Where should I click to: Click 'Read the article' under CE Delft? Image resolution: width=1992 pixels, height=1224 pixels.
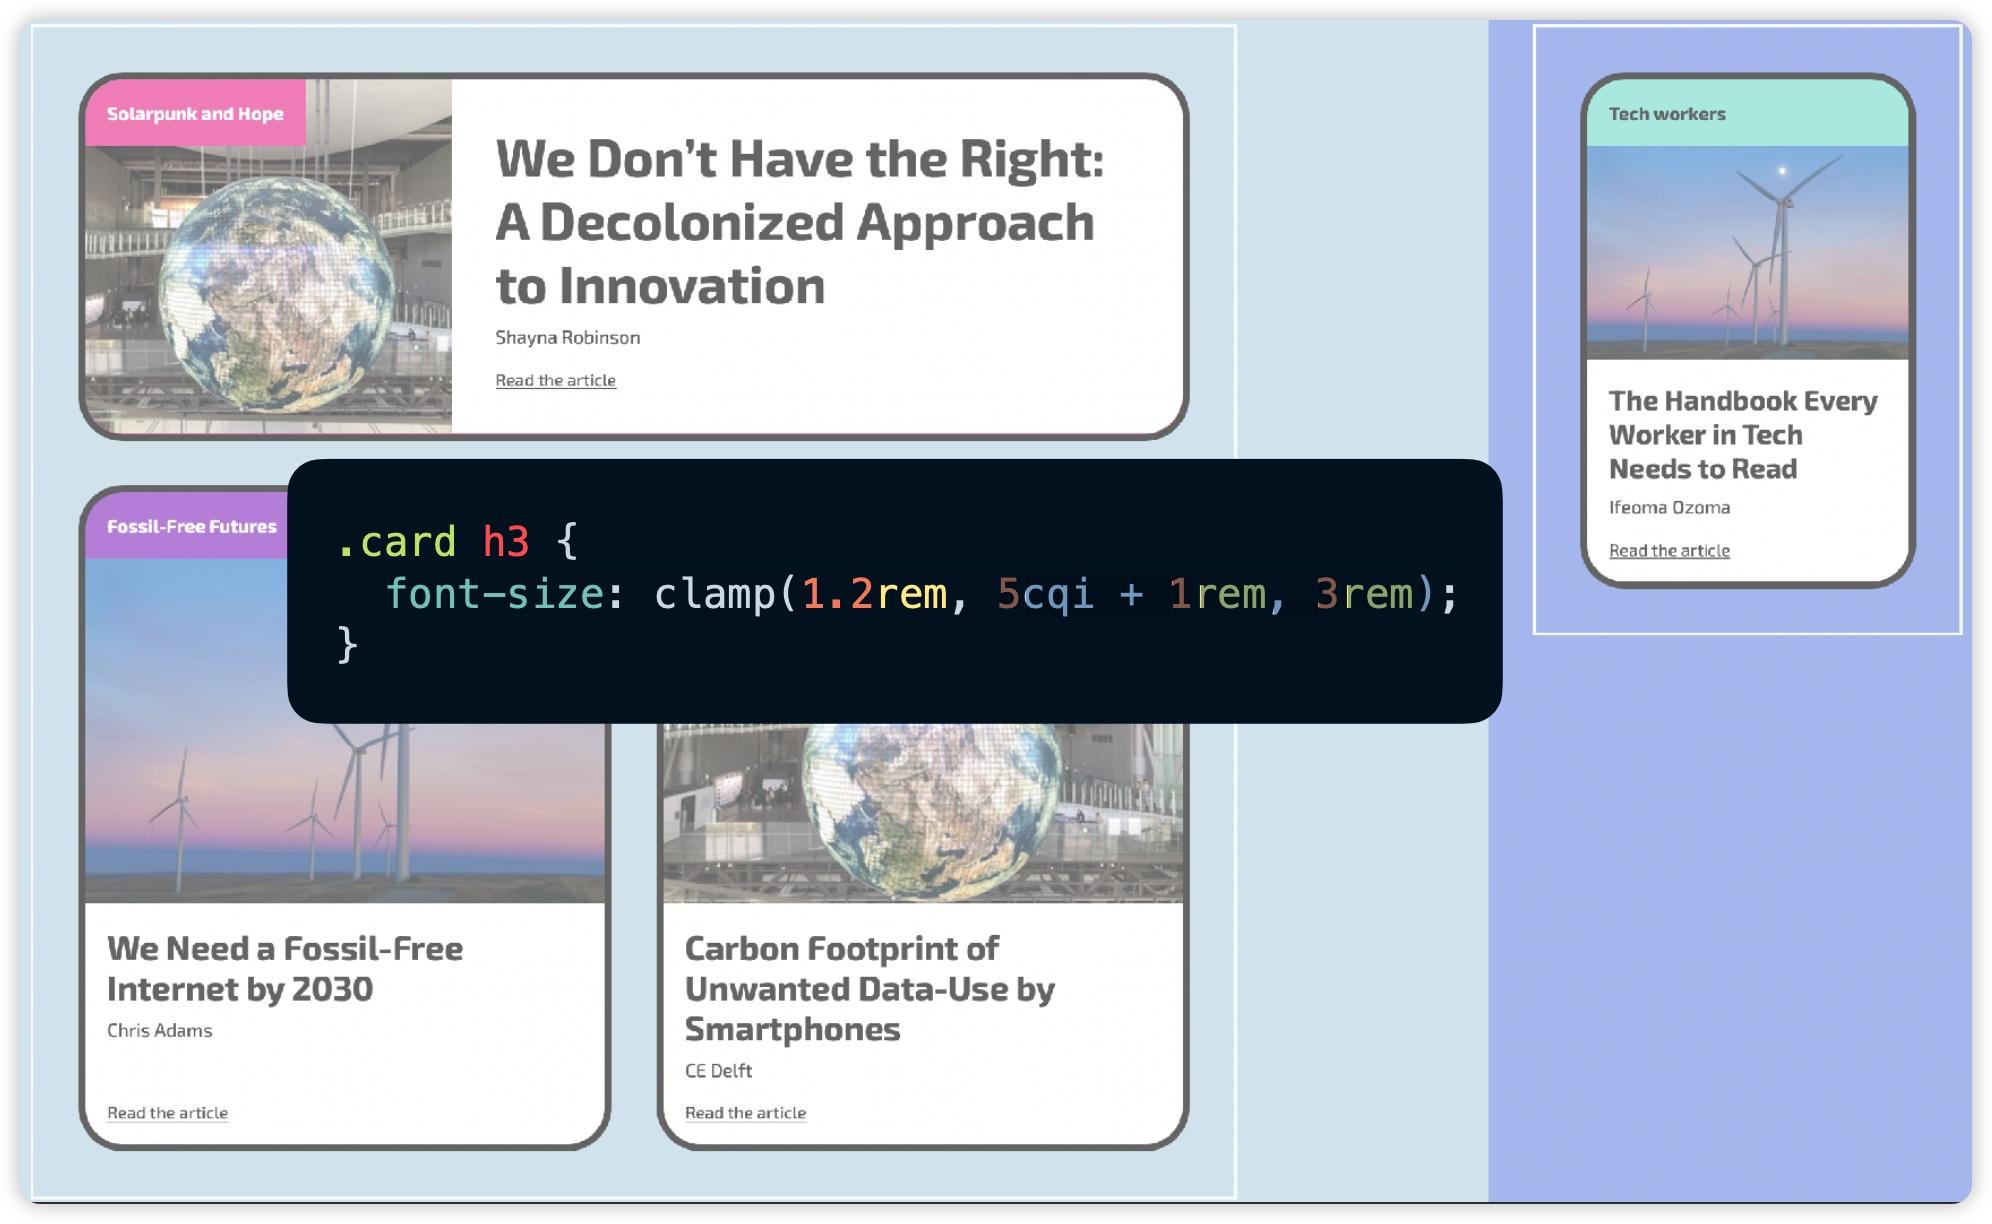[745, 1113]
